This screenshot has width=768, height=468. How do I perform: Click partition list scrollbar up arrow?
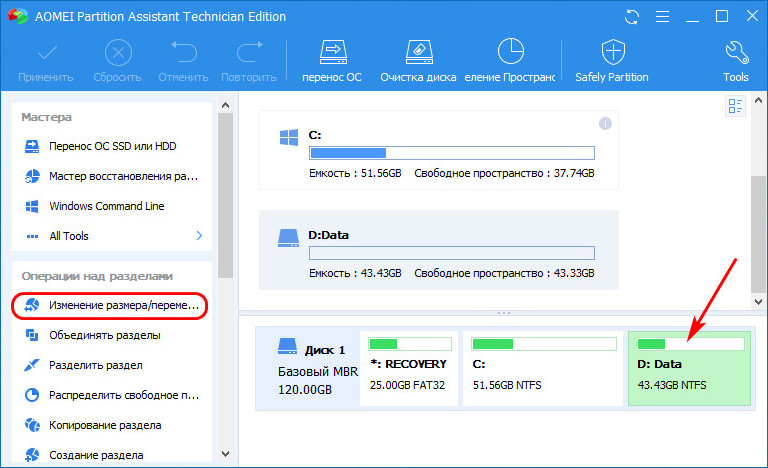click(x=758, y=100)
